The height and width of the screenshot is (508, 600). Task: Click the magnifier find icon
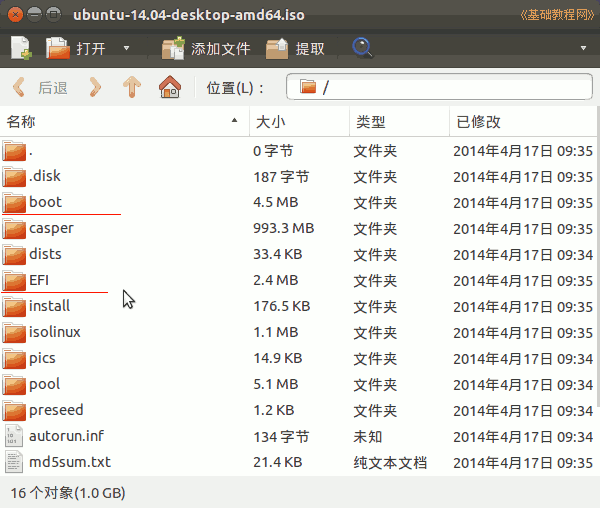[x=362, y=48]
